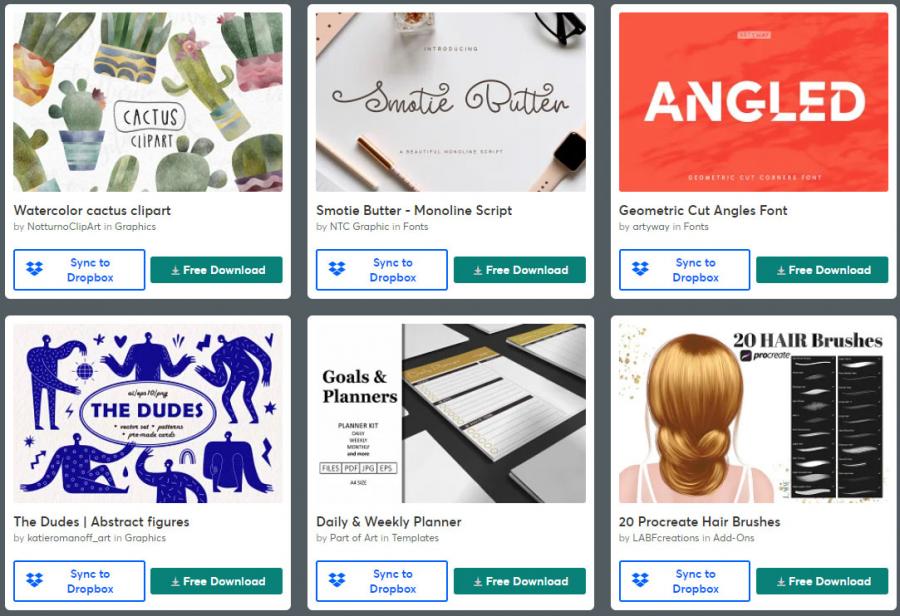The image size is (900, 616).
Task: Click Dropbox icon on Procreate Hair Brushes card
Action: 640,580
